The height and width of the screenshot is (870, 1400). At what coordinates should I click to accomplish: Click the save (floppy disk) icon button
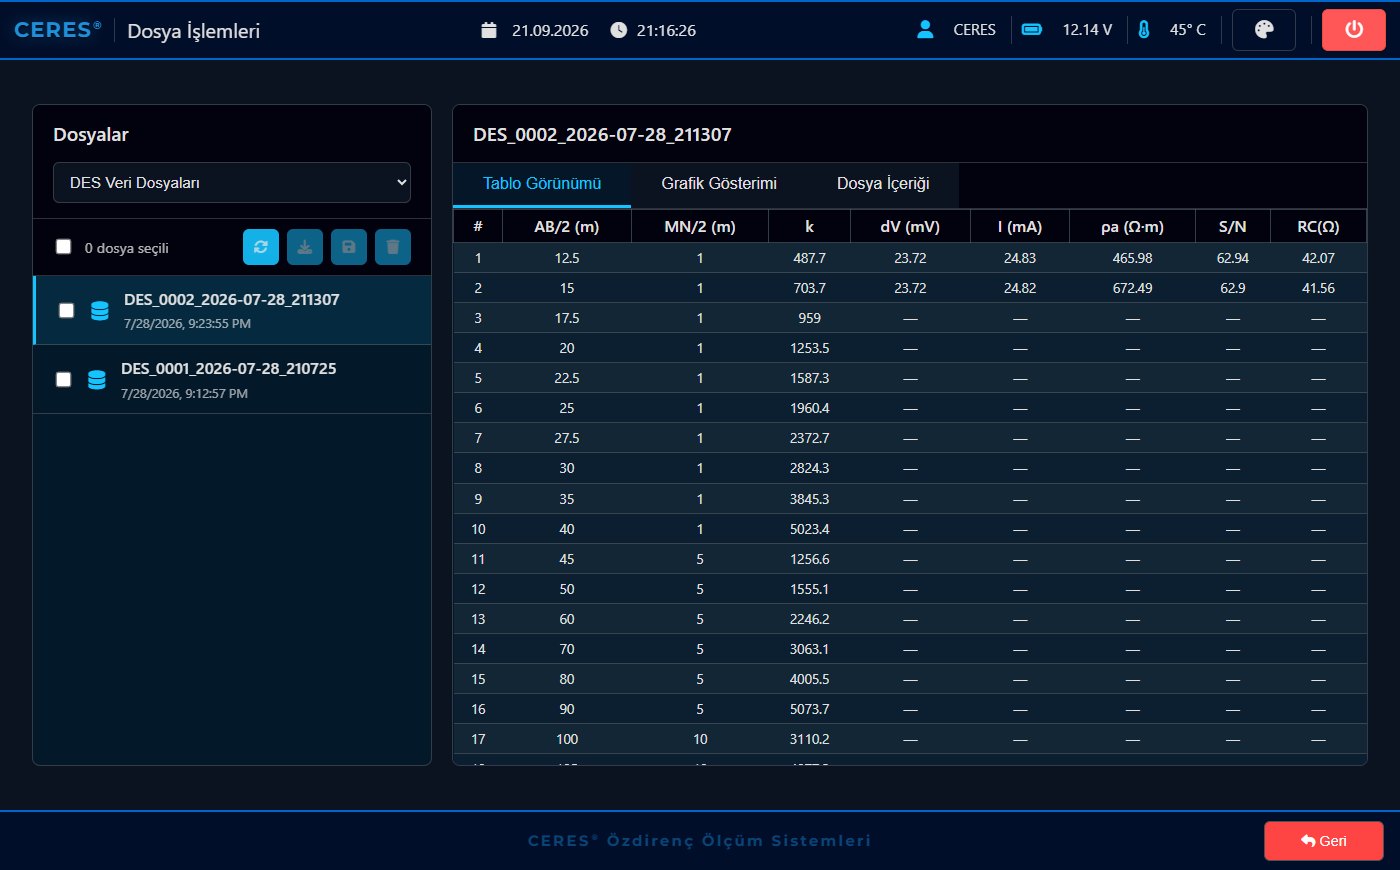click(349, 247)
